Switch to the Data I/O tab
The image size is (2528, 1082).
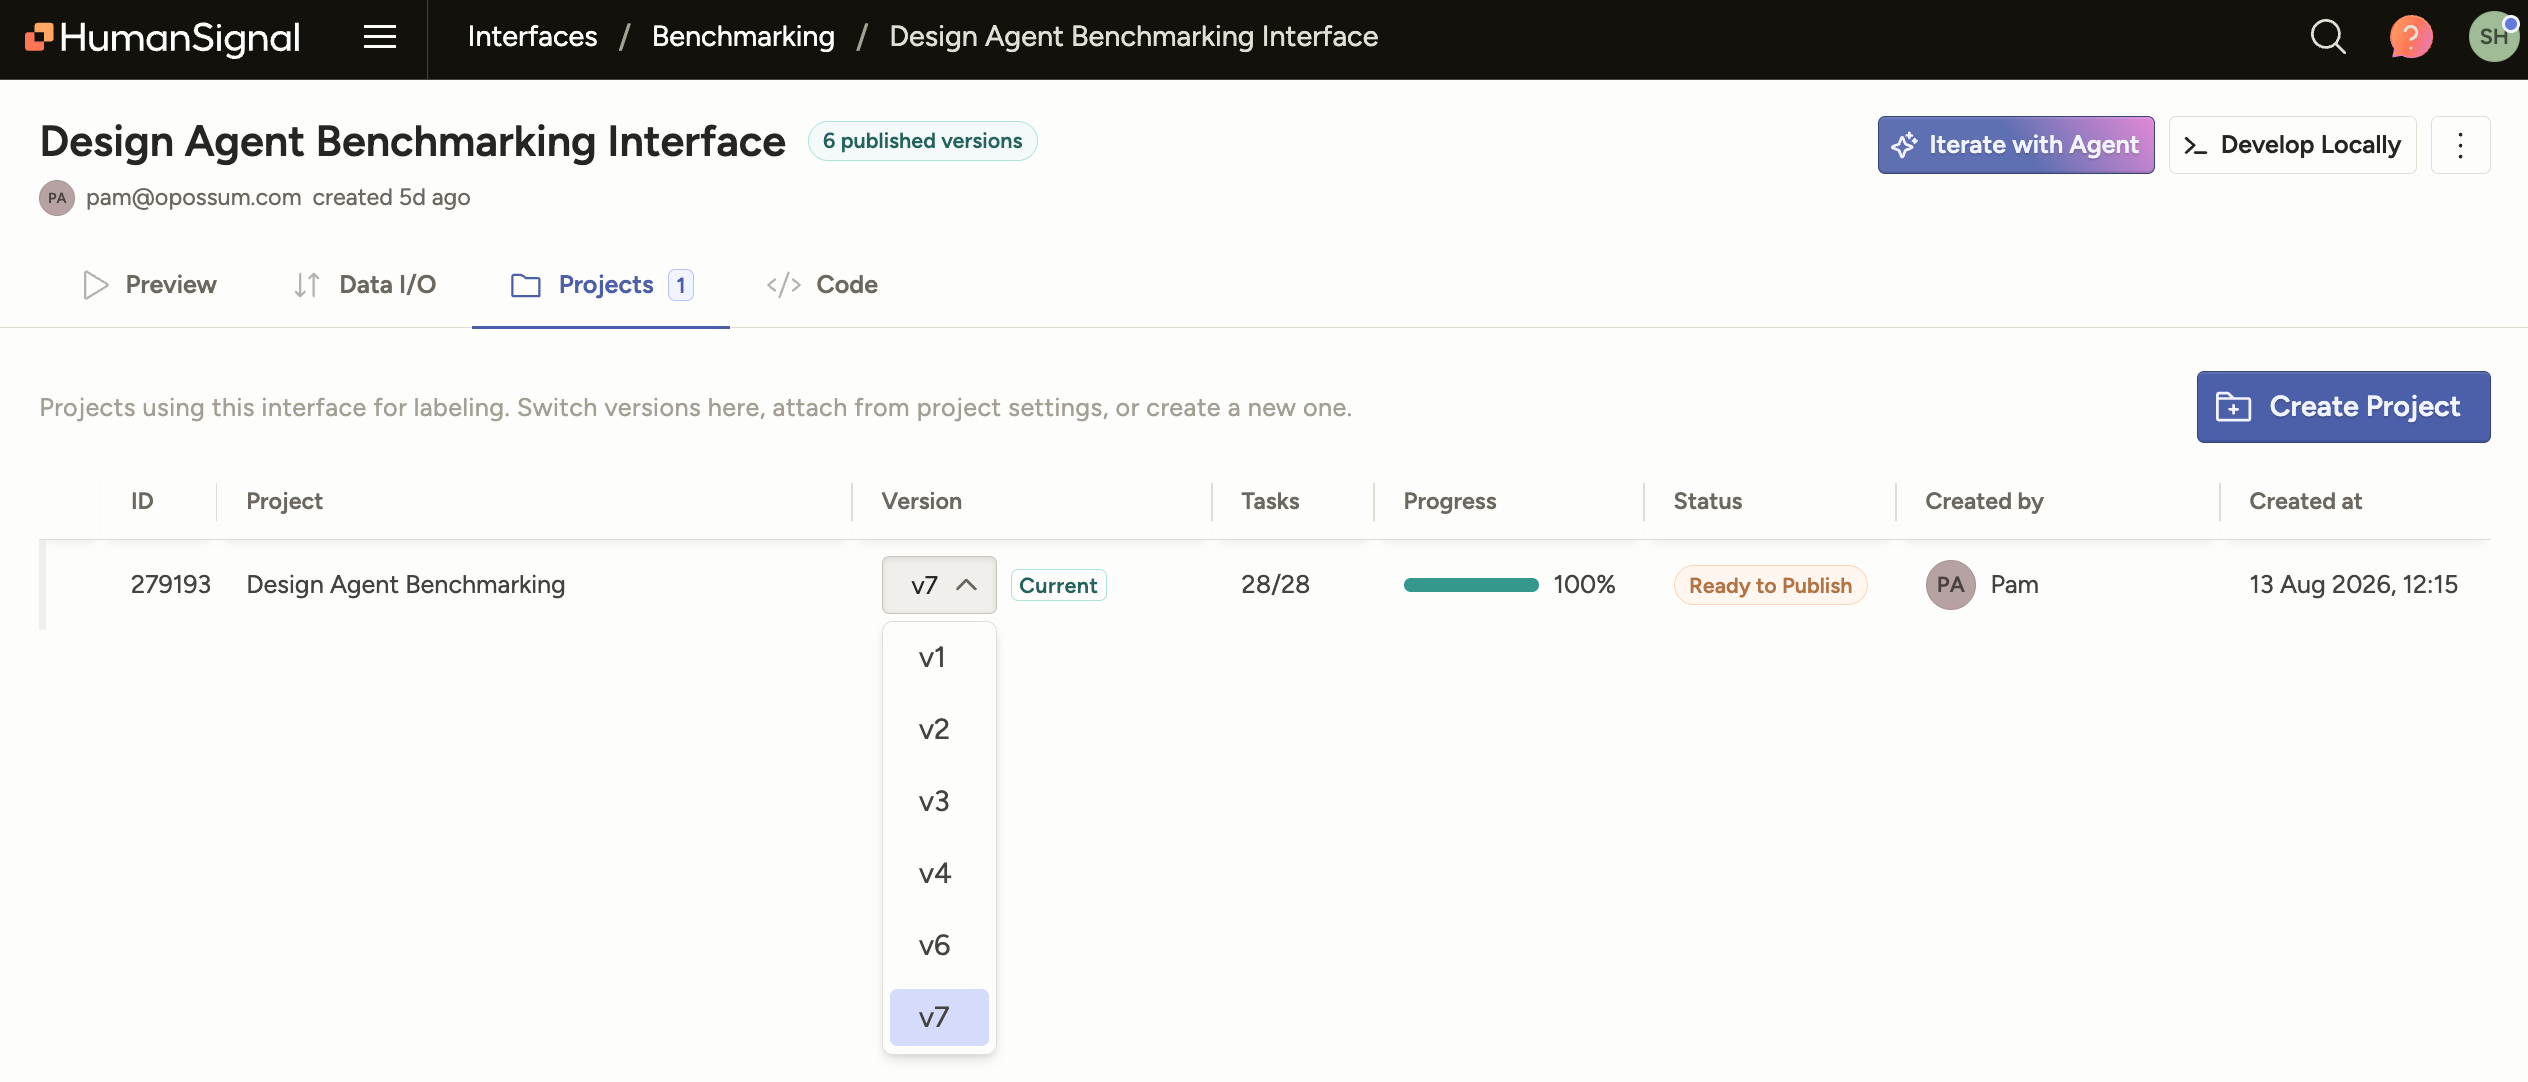click(365, 285)
